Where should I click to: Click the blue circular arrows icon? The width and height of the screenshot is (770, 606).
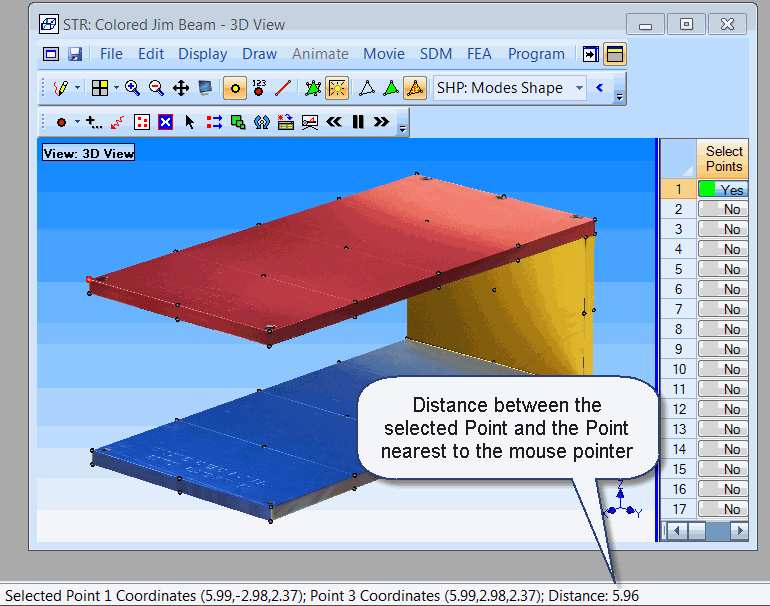pyautogui.click(x=262, y=122)
